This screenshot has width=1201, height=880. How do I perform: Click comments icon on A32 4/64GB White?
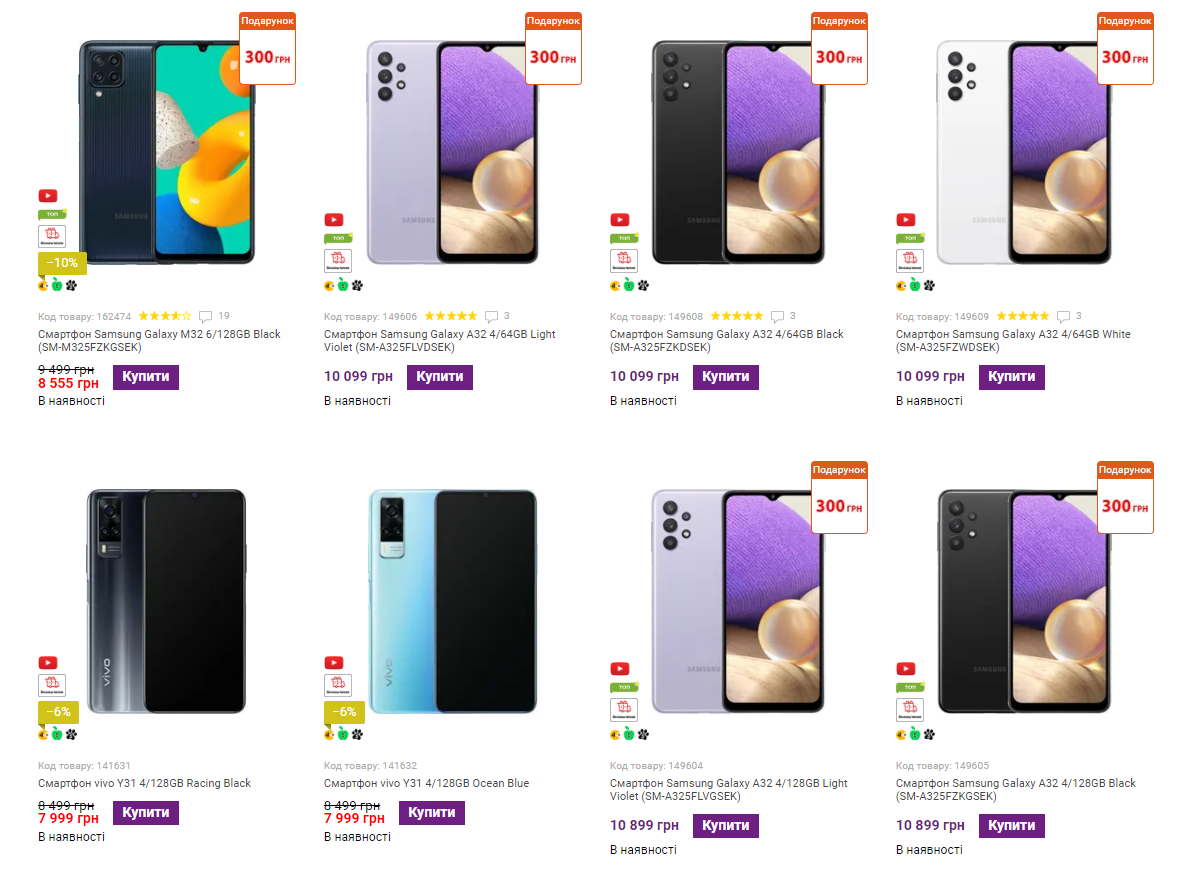pyautogui.click(x=1063, y=316)
